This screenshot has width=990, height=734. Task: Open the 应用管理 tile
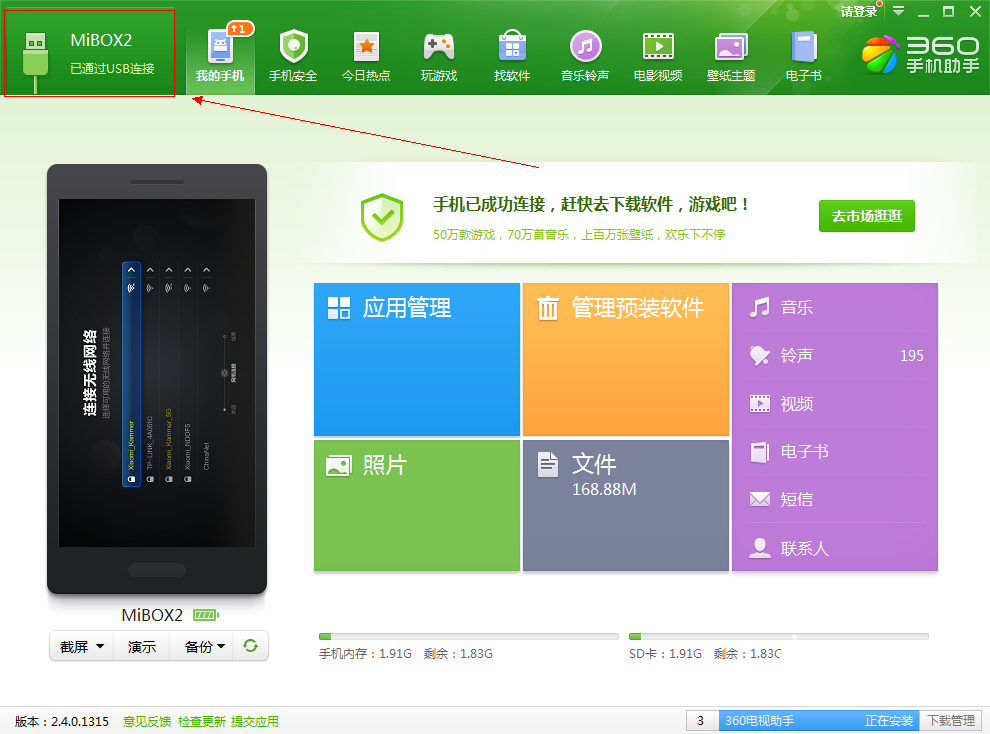[417, 359]
